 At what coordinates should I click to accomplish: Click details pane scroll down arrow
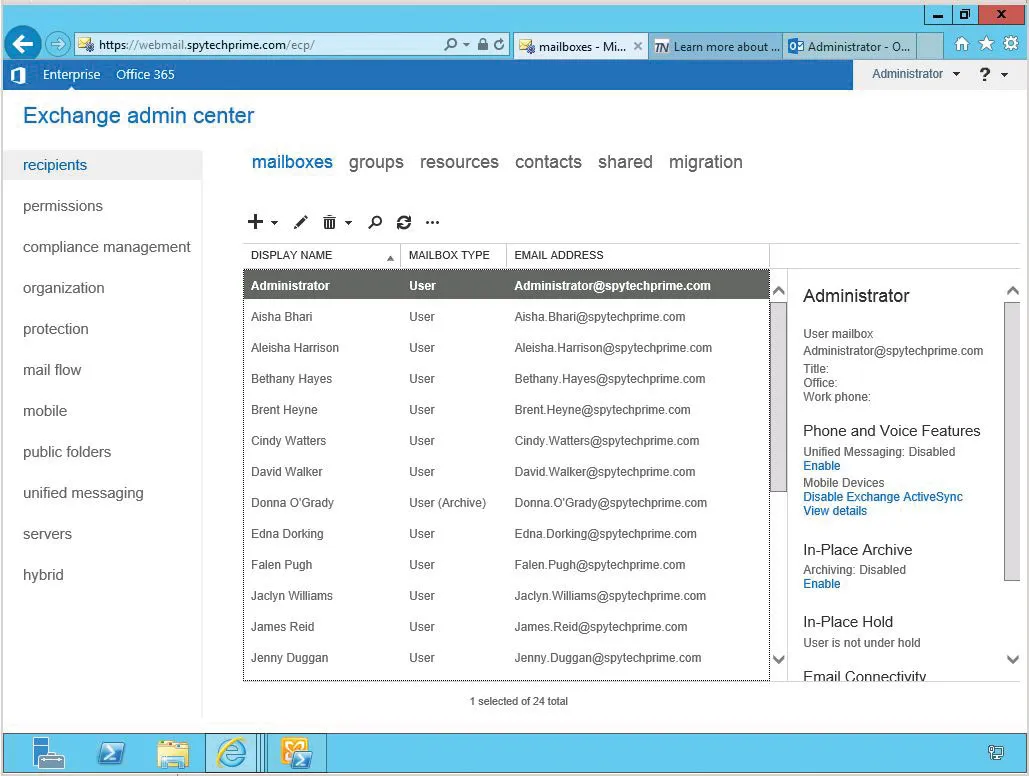(1013, 659)
